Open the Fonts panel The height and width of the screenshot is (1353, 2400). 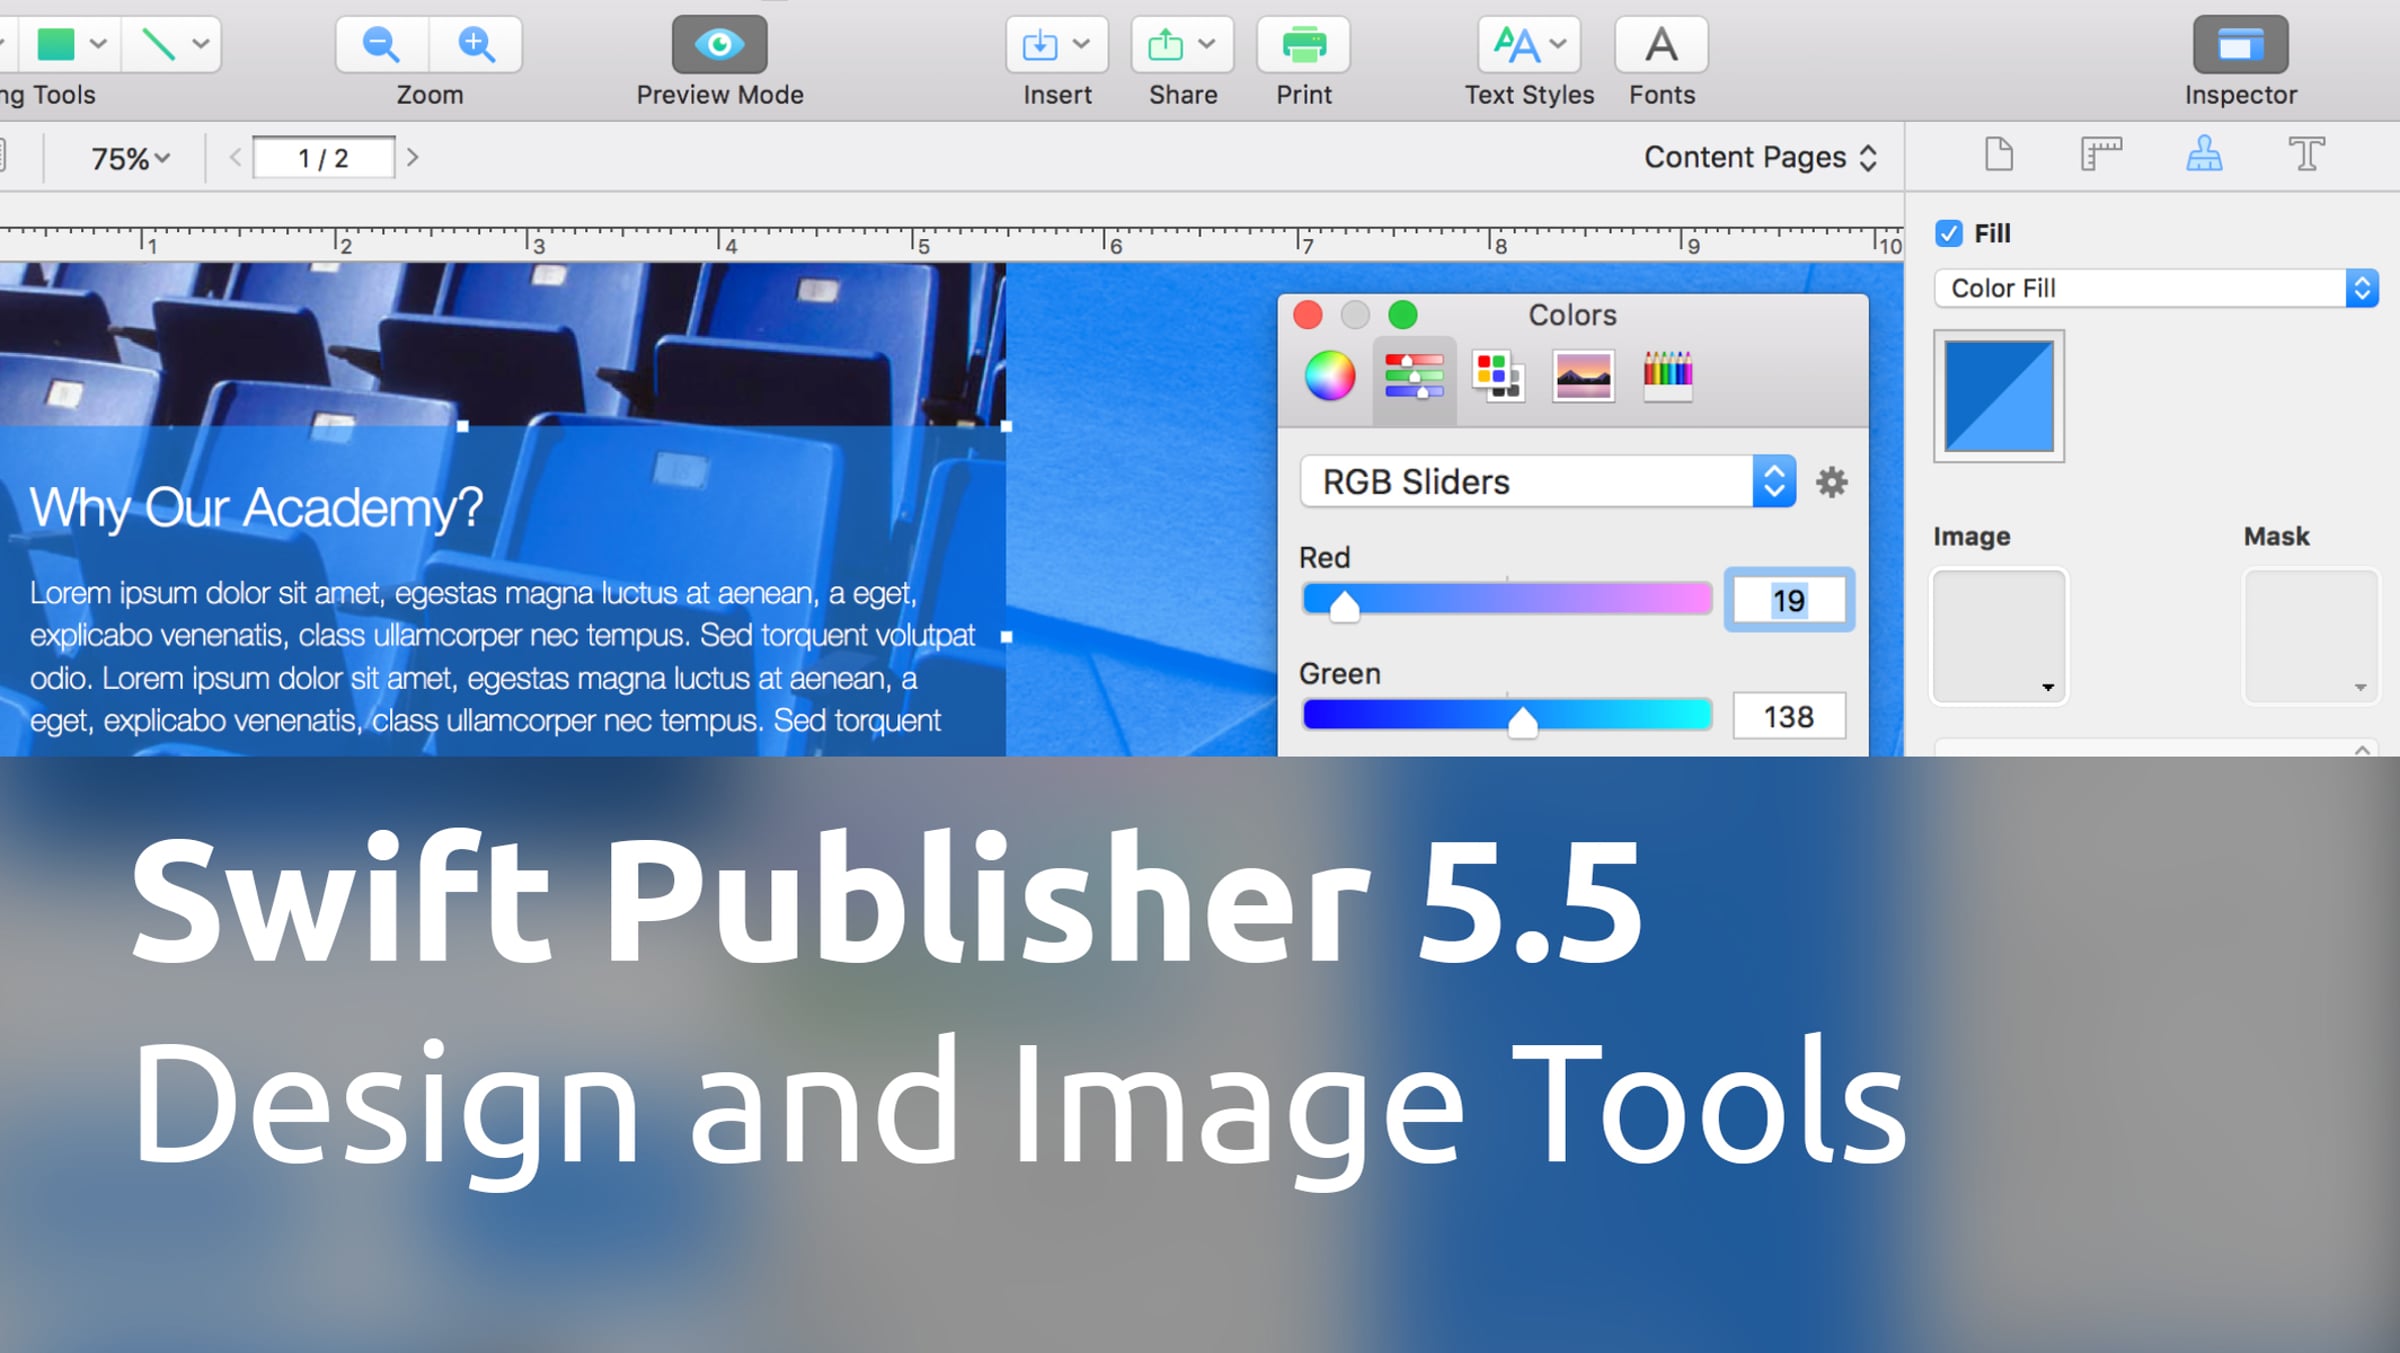(x=1661, y=45)
